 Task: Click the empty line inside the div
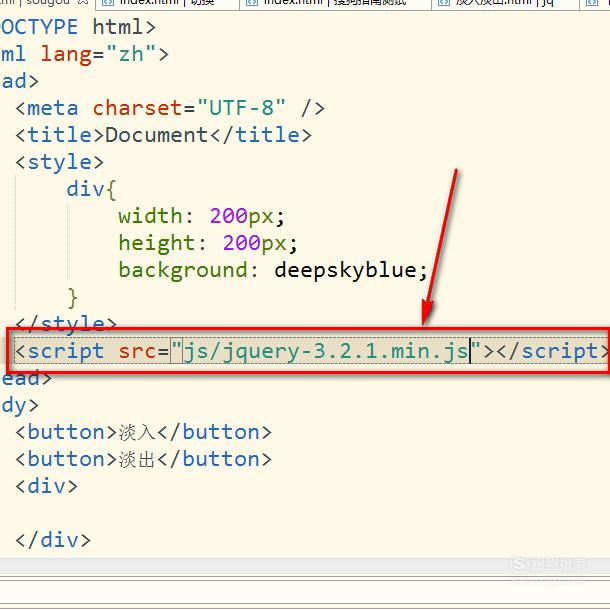click(305, 514)
